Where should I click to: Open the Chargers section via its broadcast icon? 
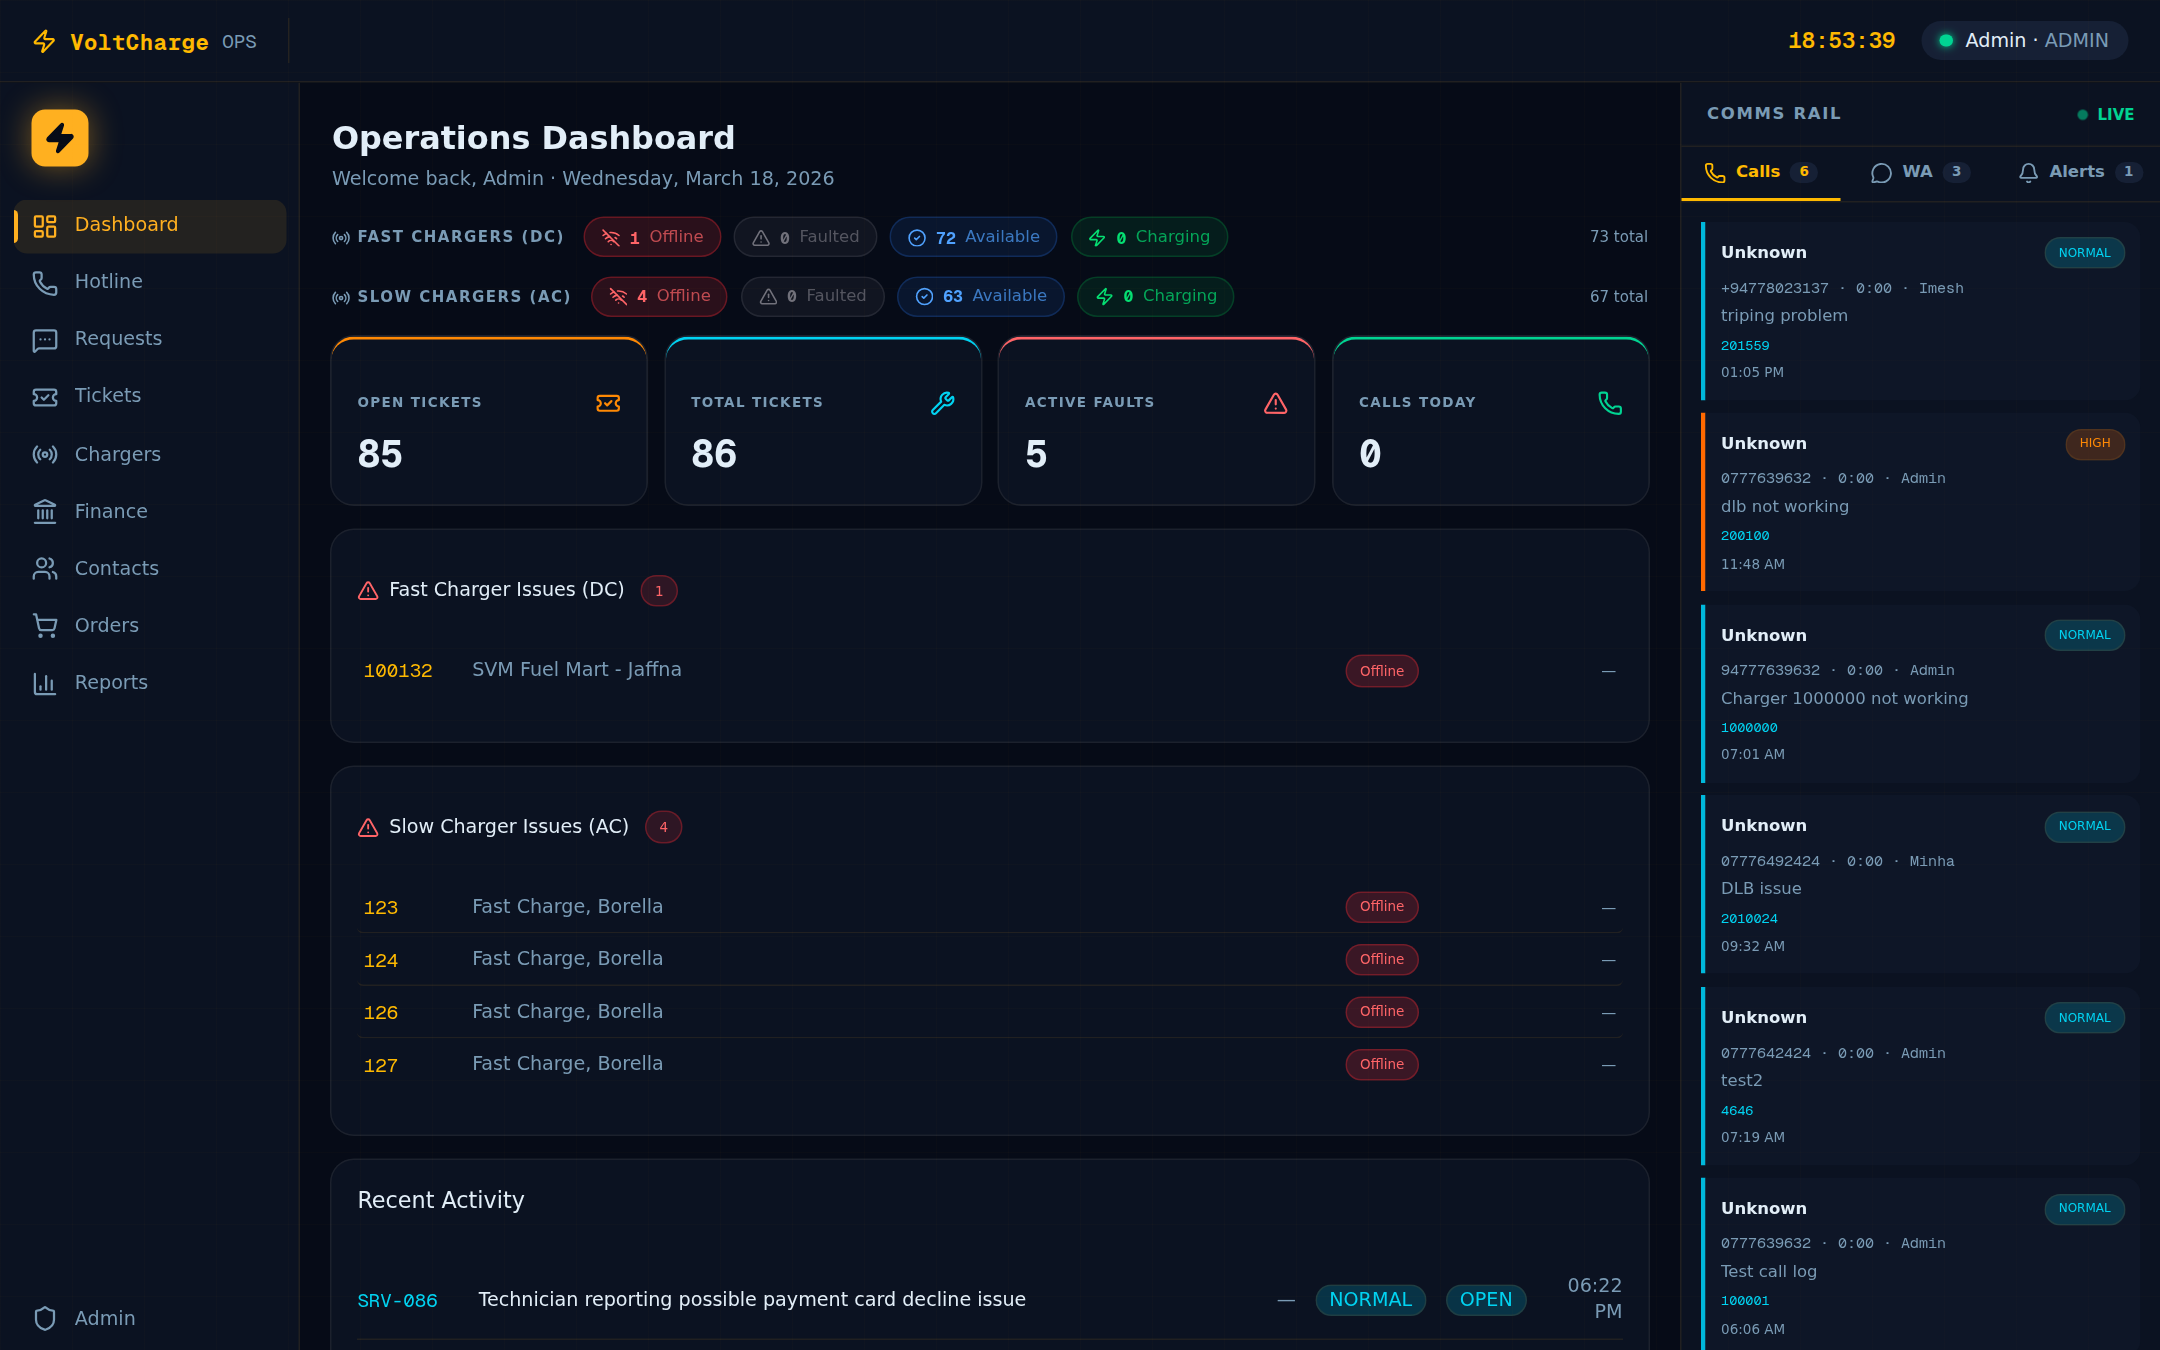44,455
